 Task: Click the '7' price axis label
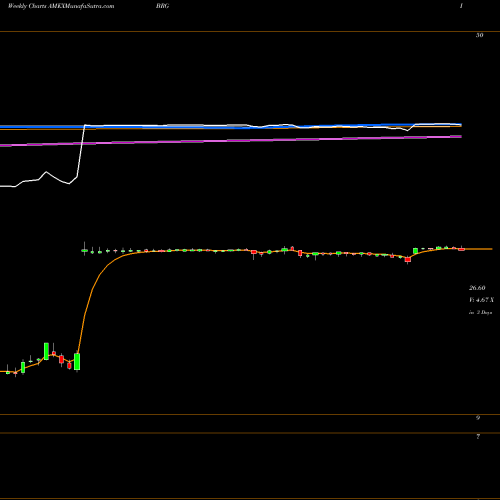(x=478, y=436)
